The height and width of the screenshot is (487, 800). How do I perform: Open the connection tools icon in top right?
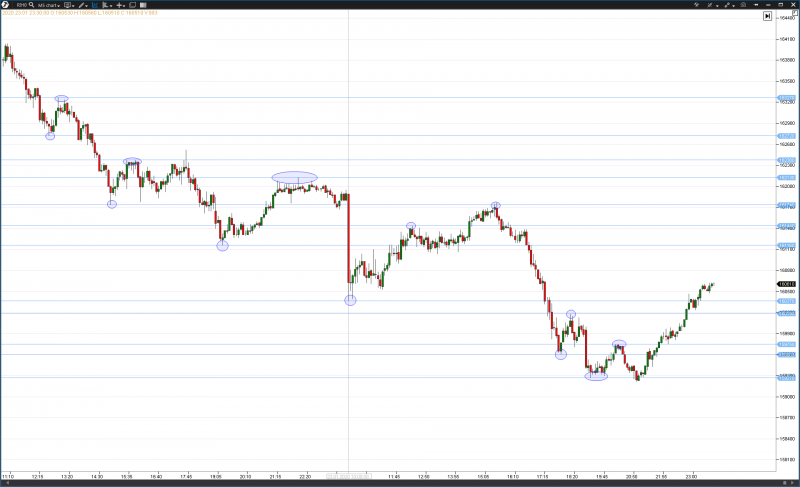[728, 5]
